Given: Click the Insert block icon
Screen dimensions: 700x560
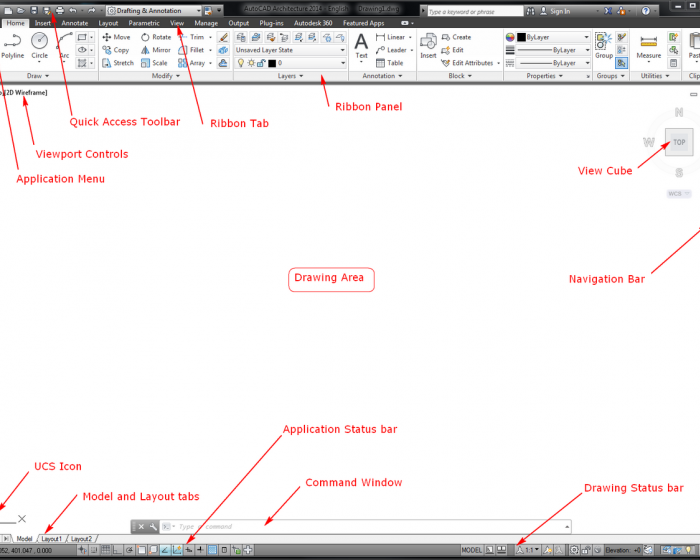Looking at the screenshot, I should [428, 46].
